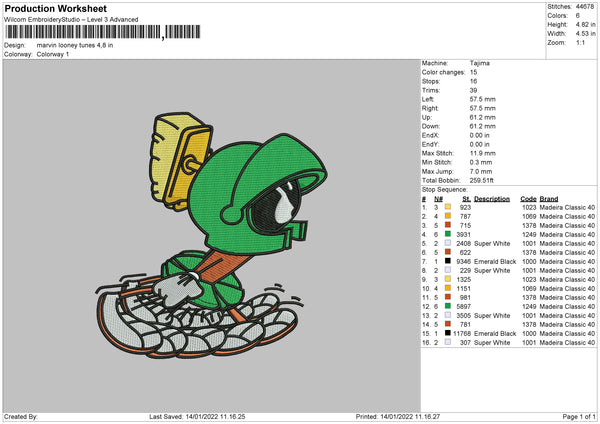The width and height of the screenshot is (600, 424).
Task: Click 'Super White' description in row 5
Action: tap(492, 243)
